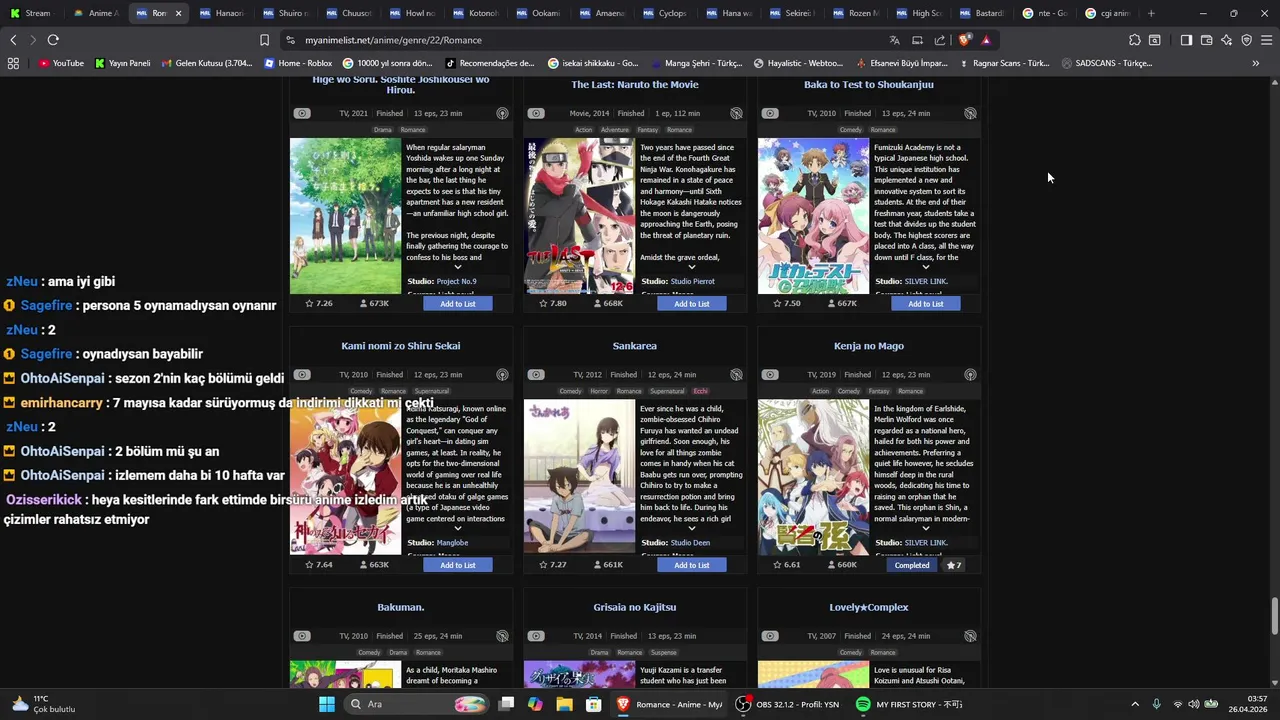Screen dimensions: 1280x720
Task: Toggle the browser sidebar panel icon
Action: 1186,40
